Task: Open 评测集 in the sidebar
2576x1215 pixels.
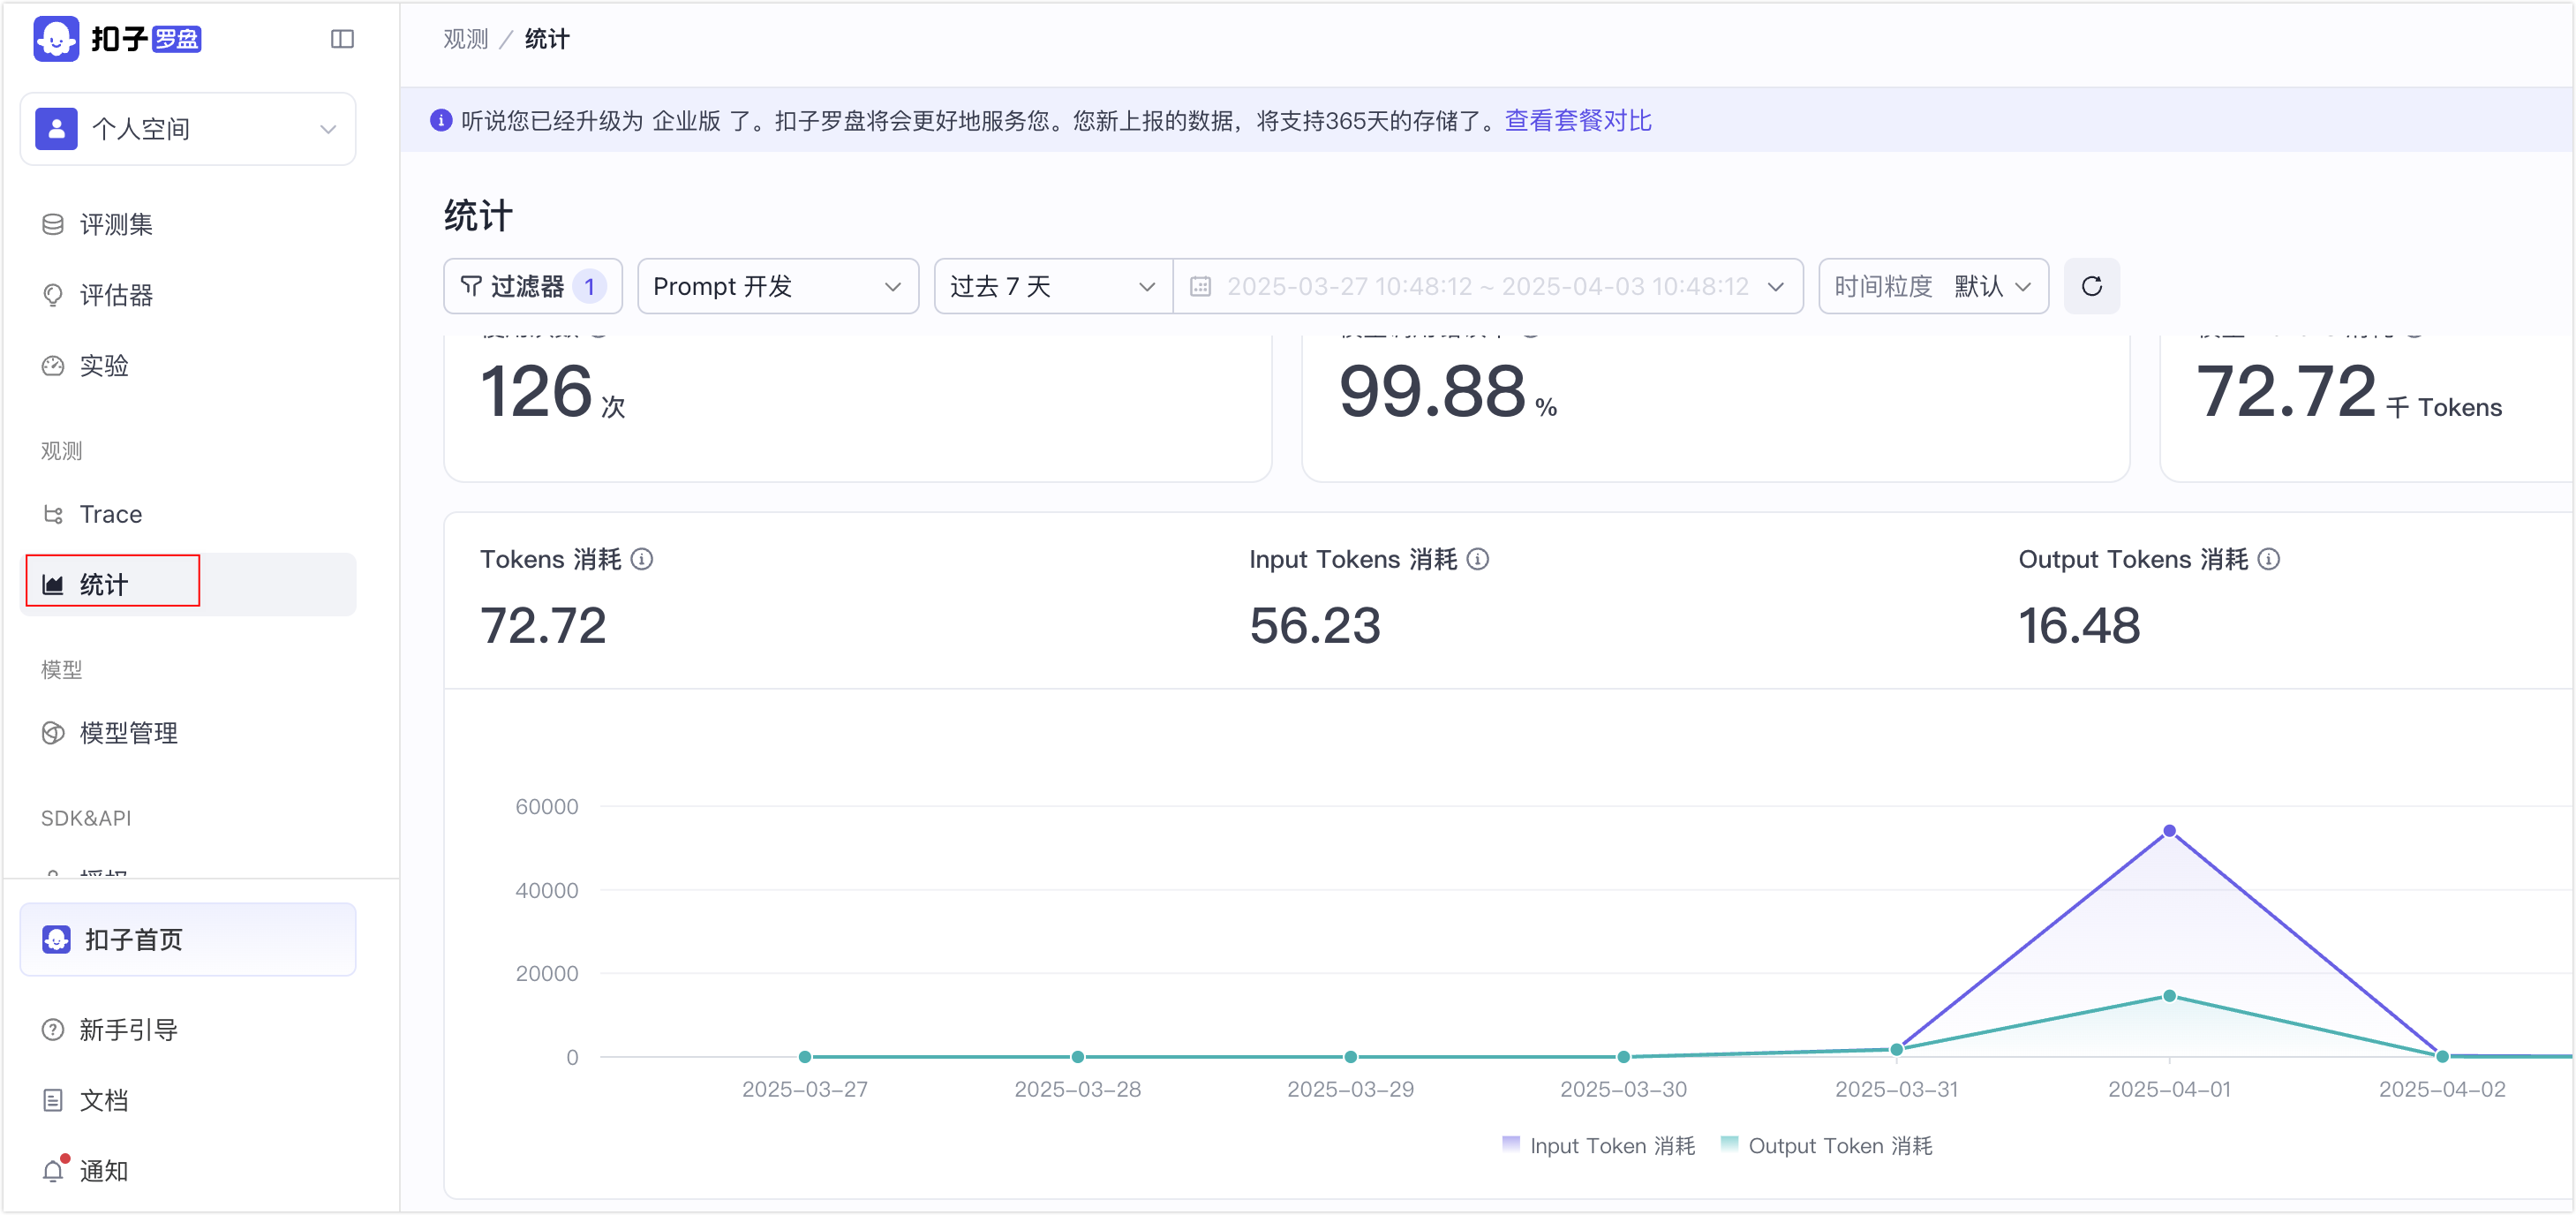Action: point(188,224)
